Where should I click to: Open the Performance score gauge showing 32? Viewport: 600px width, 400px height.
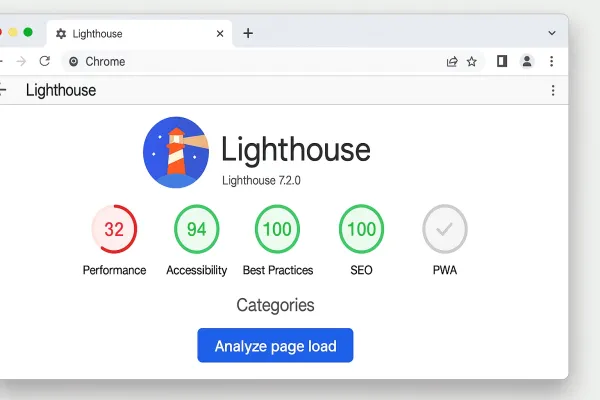pyautogui.click(x=114, y=229)
